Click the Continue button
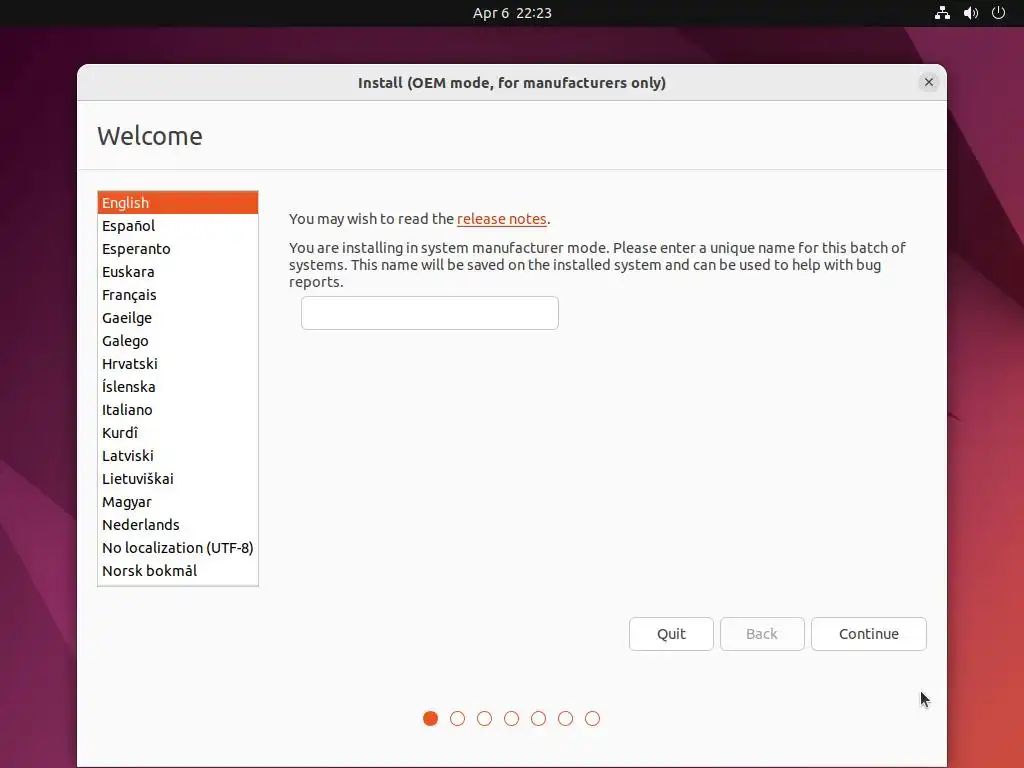1024x768 pixels. click(869, 633)
